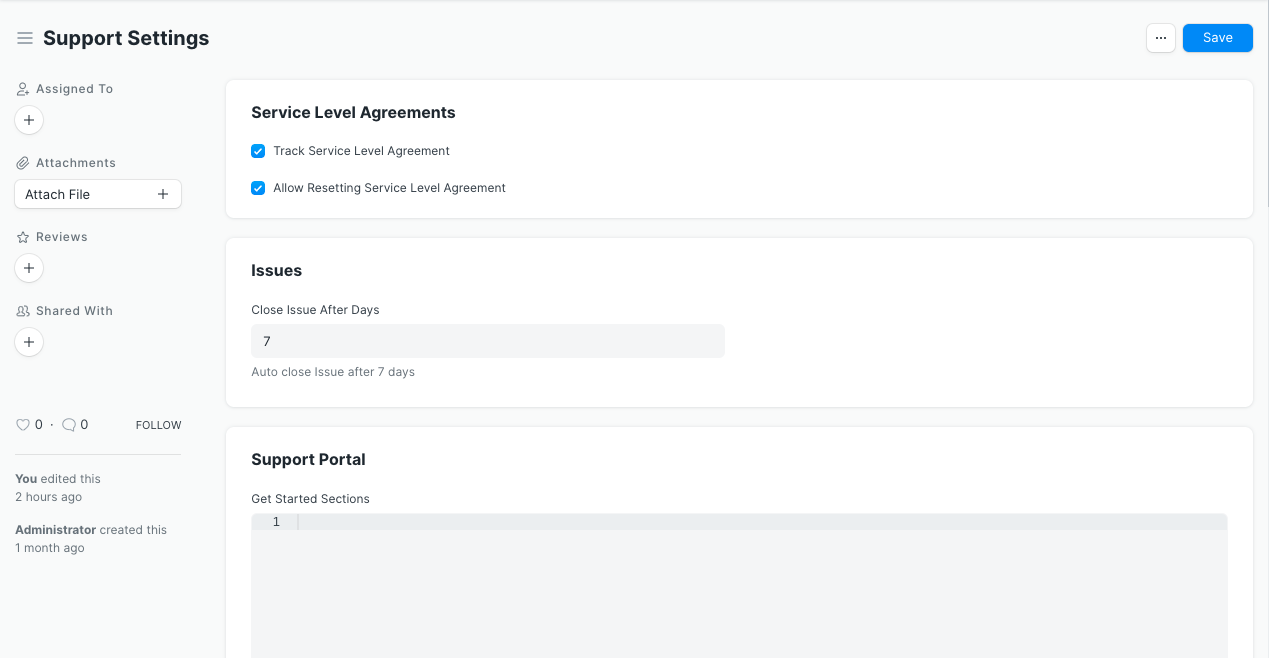Click the Shared With users icon
The width and height of the screenshot is (1269, 658).
(x=22, y=310)
